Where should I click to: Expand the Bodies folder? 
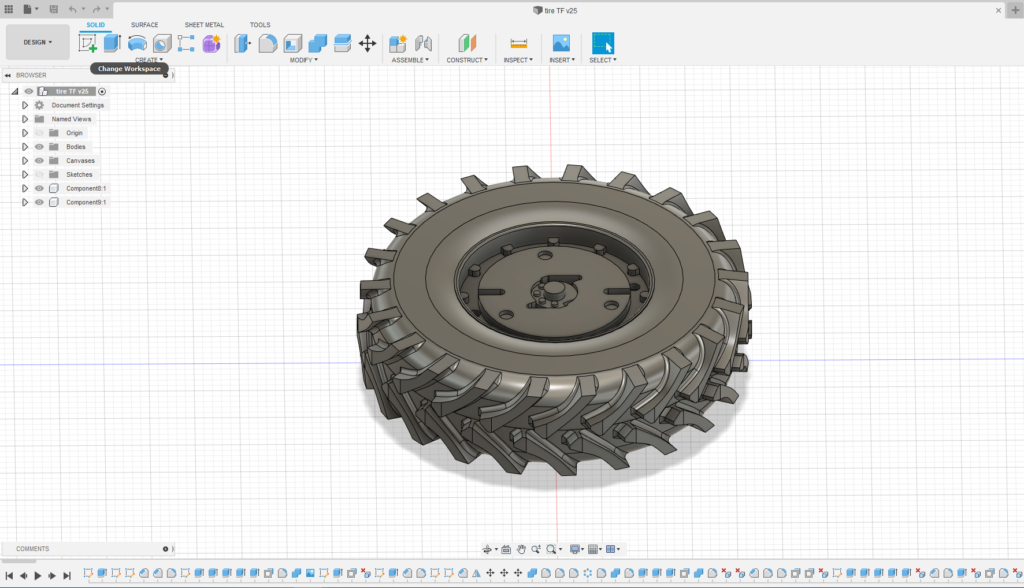click(25, 147)
